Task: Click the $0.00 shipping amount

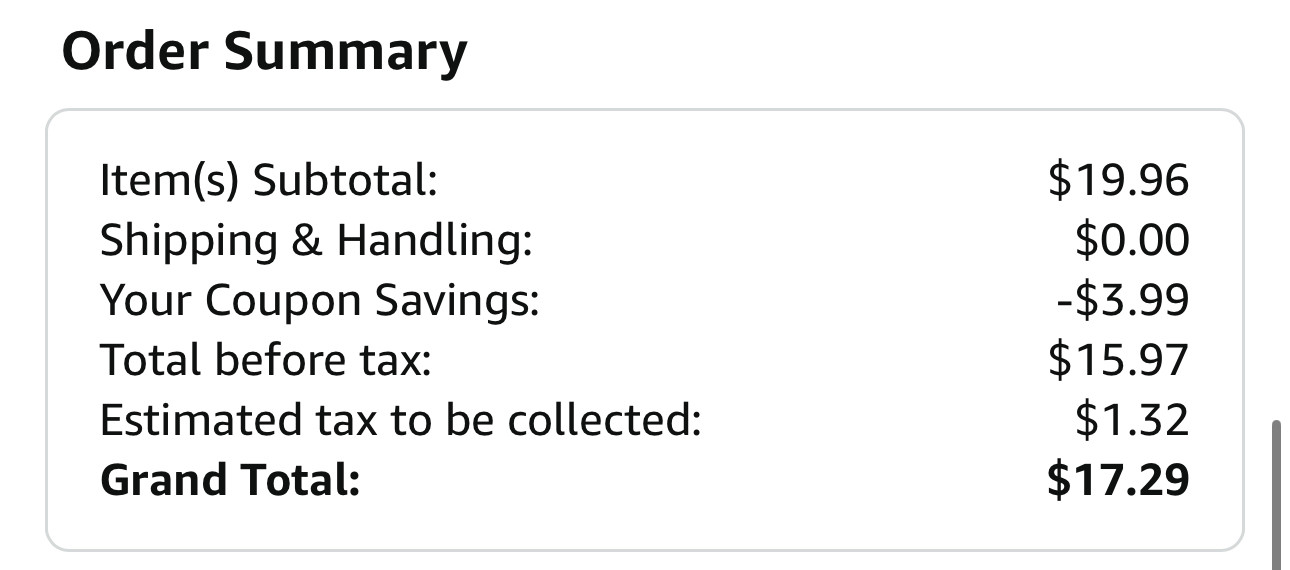Action: [1133, 240]
